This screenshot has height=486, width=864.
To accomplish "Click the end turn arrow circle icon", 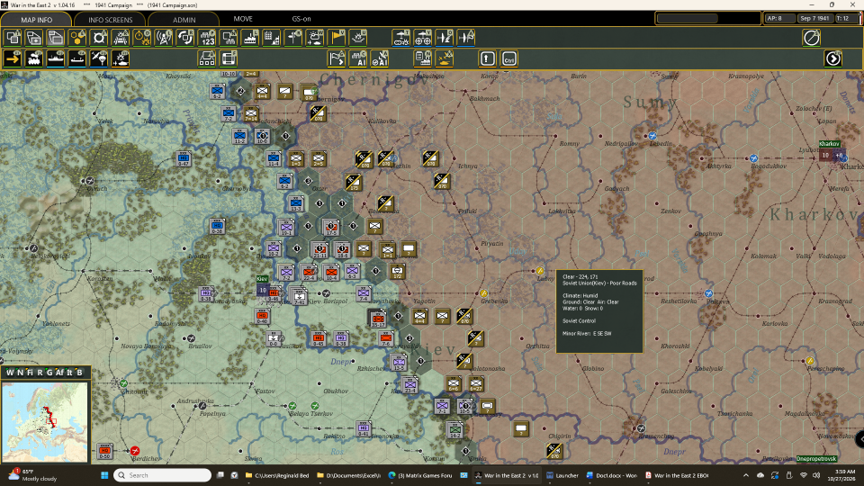I will point(833,58).
